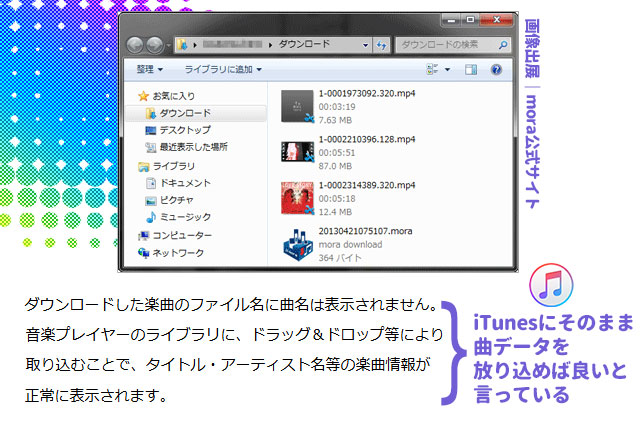Open the ライブラリに追加 menu
This screenshot has height=426, width=640.
click(222, 70)
